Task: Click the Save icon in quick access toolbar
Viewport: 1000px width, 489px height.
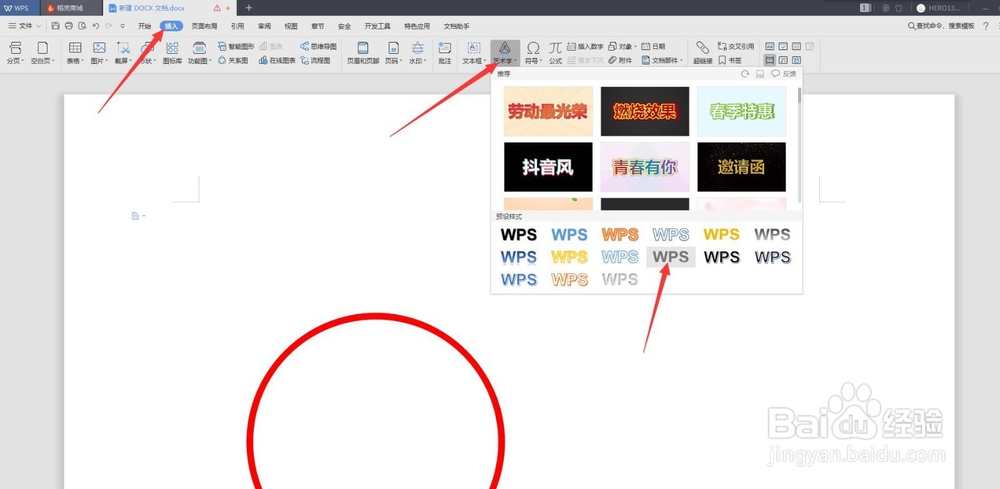Action: point(55,26)
